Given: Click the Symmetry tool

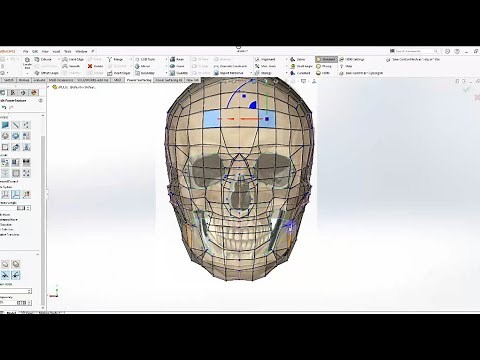Looking at the screenshot, I should click(145, 73).
